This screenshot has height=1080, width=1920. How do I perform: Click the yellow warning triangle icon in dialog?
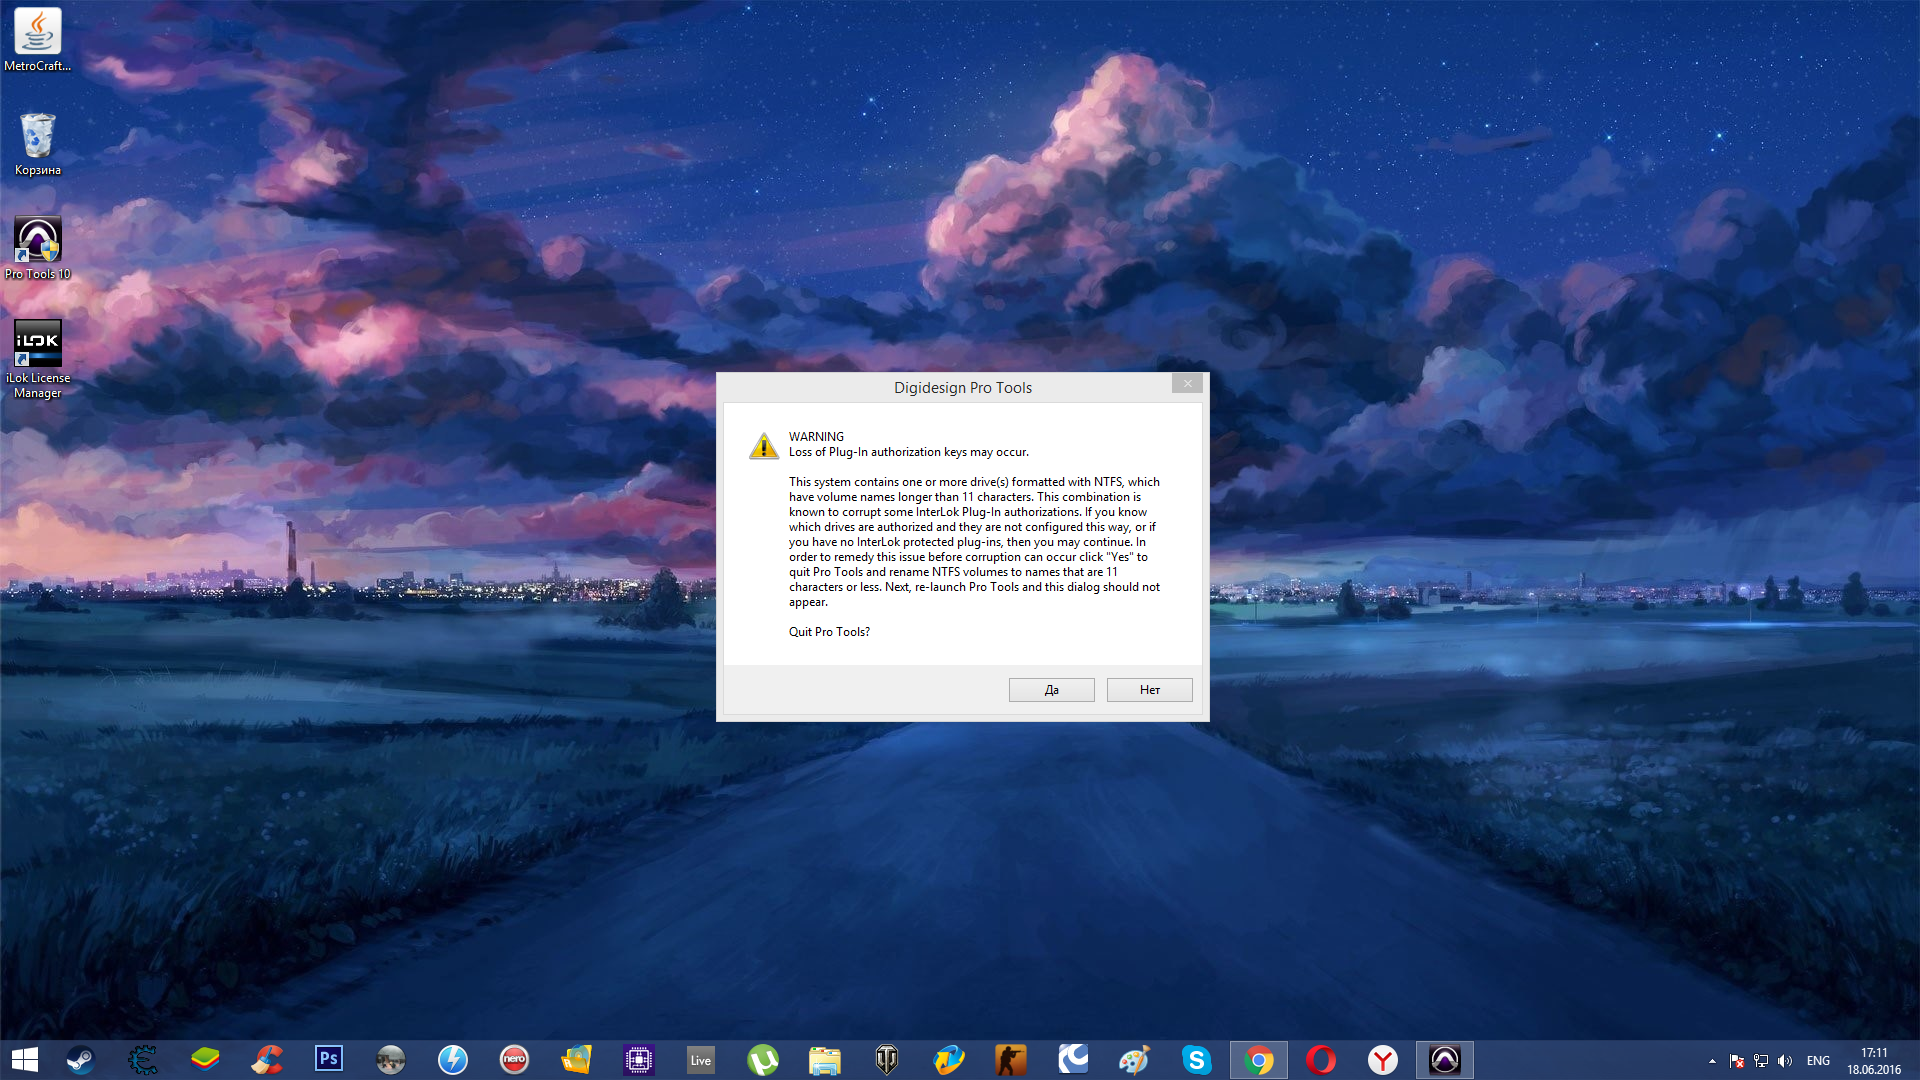click(764, 445)
